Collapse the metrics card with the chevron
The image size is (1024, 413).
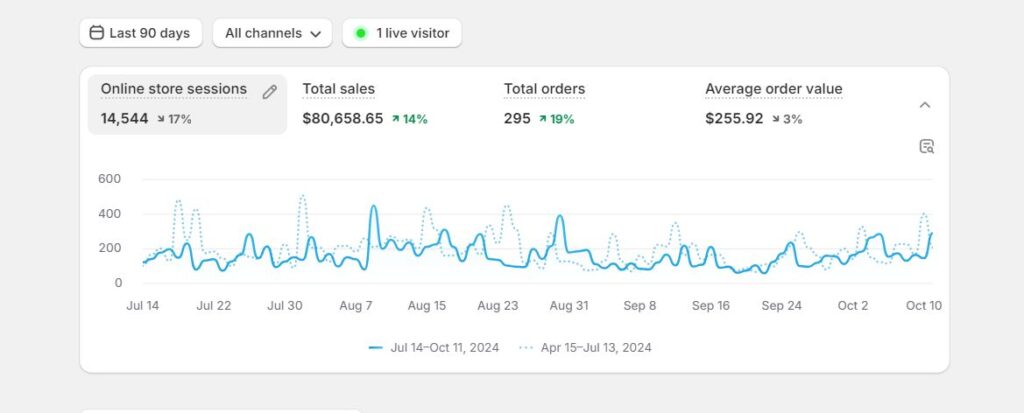(925, 105)
